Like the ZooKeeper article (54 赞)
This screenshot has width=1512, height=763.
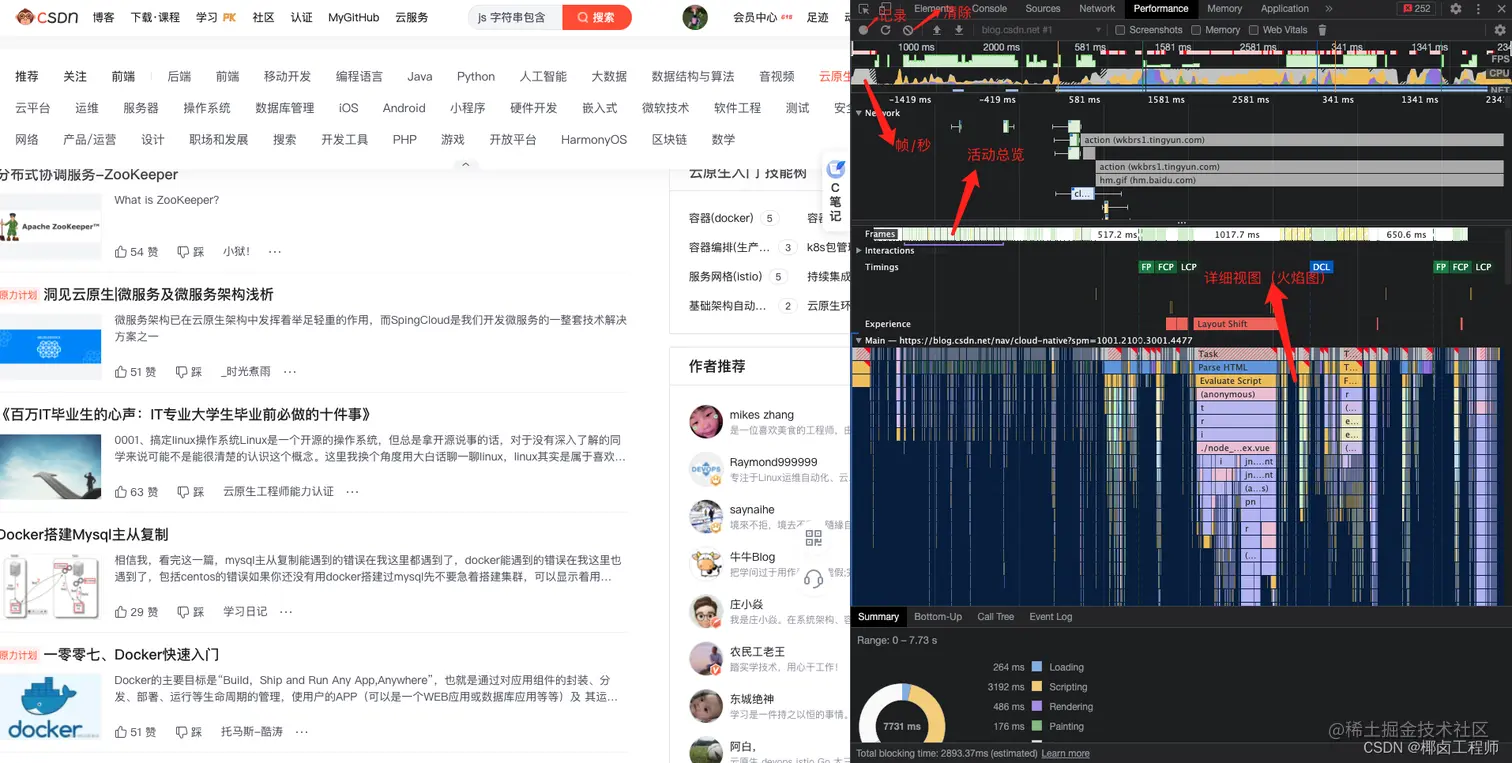pyautogui.click(x=136, y=252)
